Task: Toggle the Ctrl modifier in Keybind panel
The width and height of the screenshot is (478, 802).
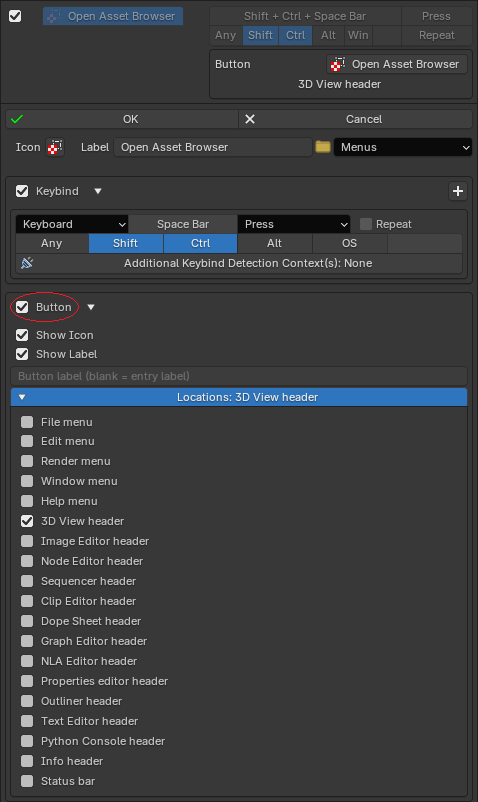Action: (200, 243)
